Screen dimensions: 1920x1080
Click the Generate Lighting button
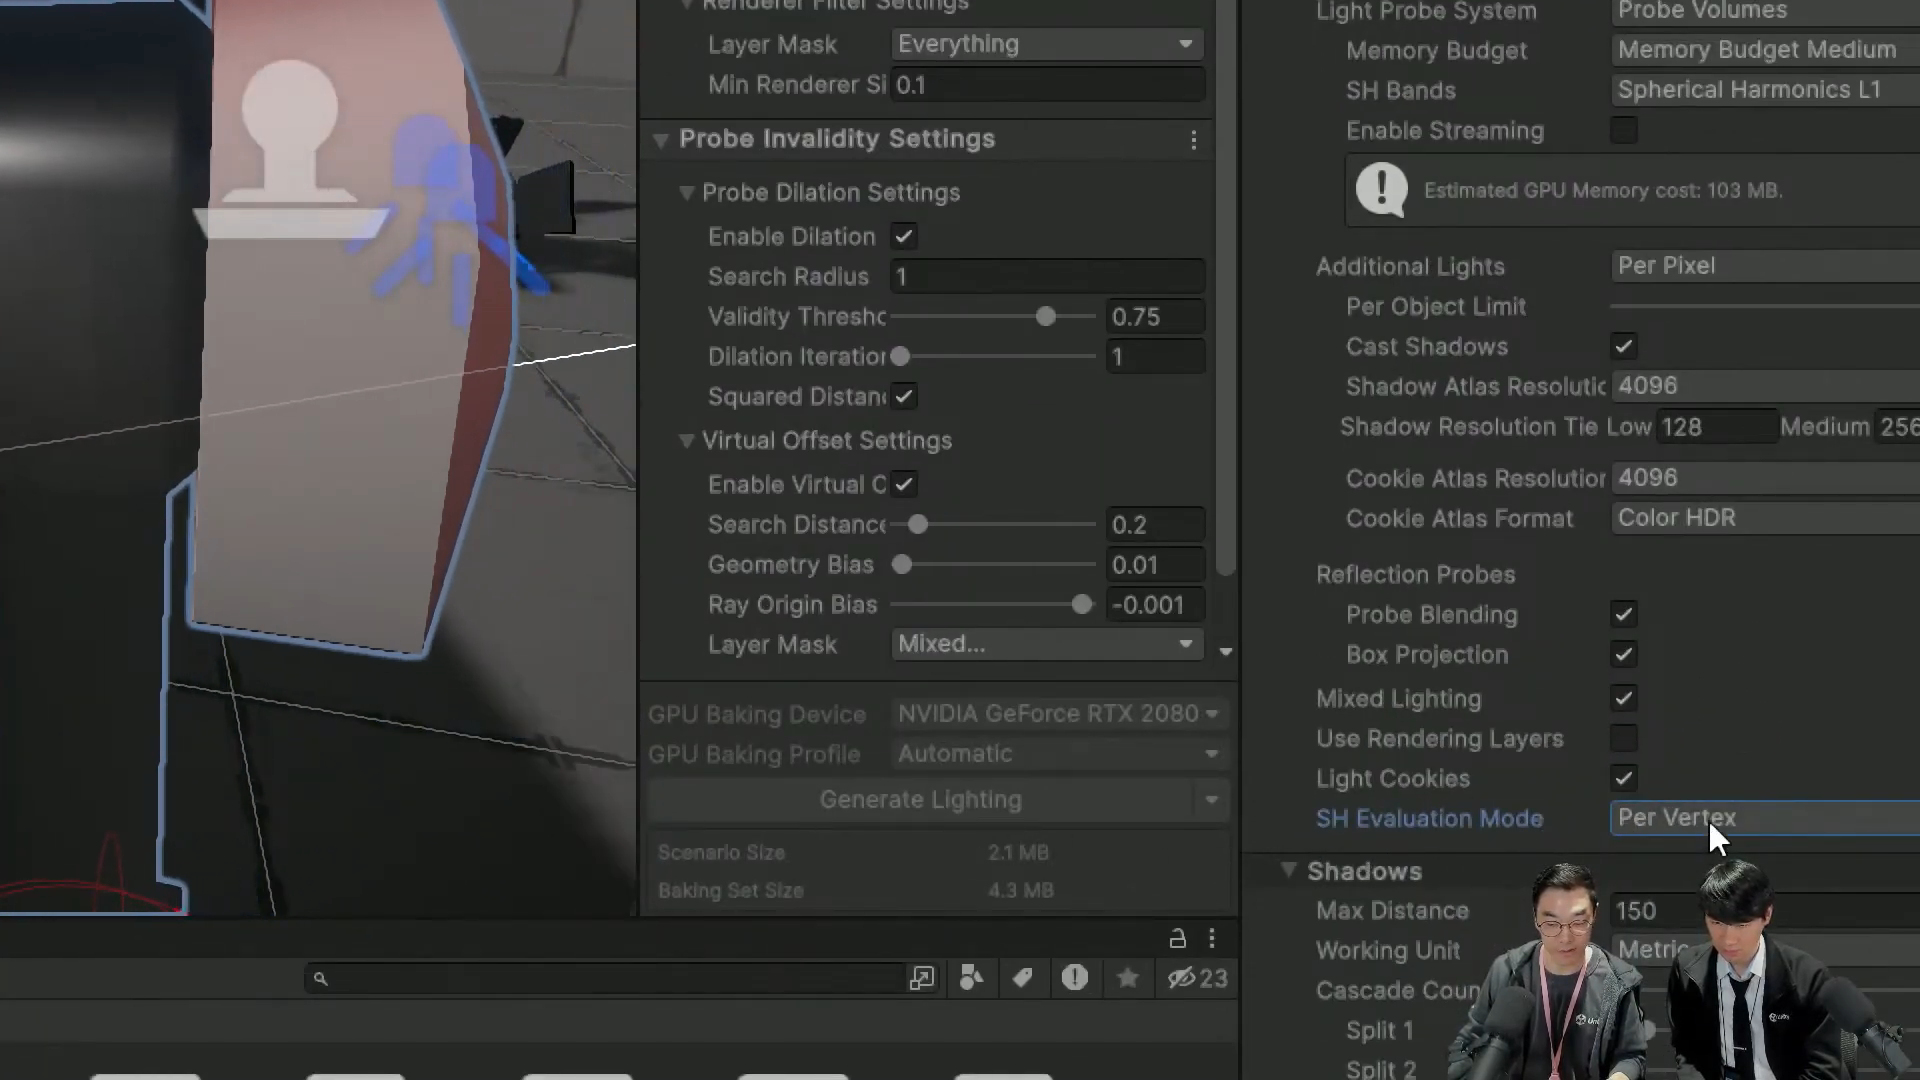point(920,800)
